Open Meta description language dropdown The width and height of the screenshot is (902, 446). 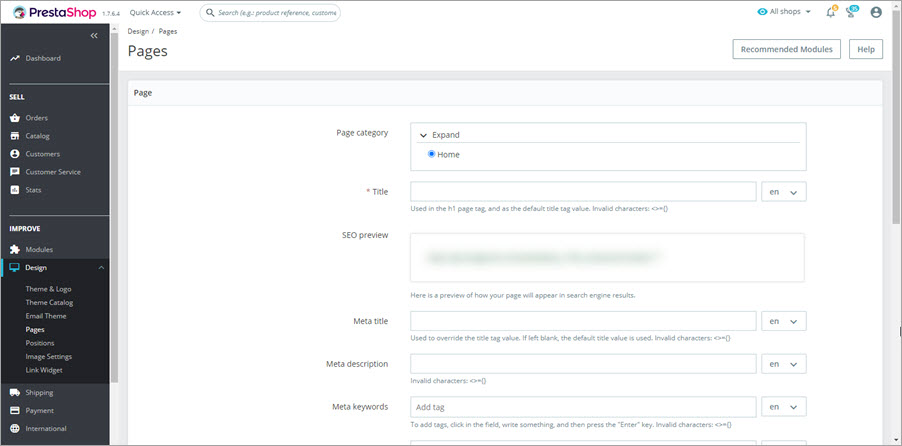pos(783,364)
